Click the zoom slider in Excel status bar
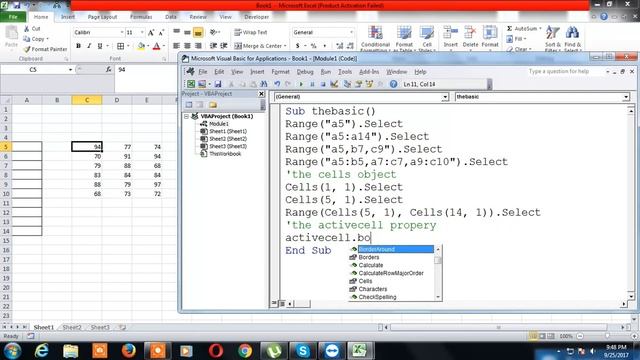The image size is (640, 360). coord(607,336)
